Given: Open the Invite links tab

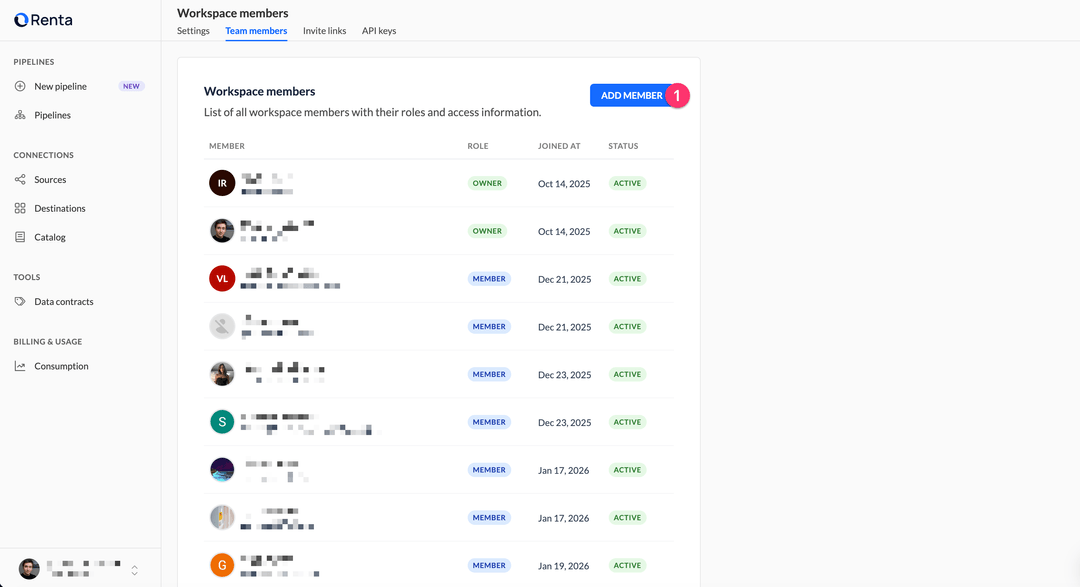Looking at the screenshot, I should (324, 31).
